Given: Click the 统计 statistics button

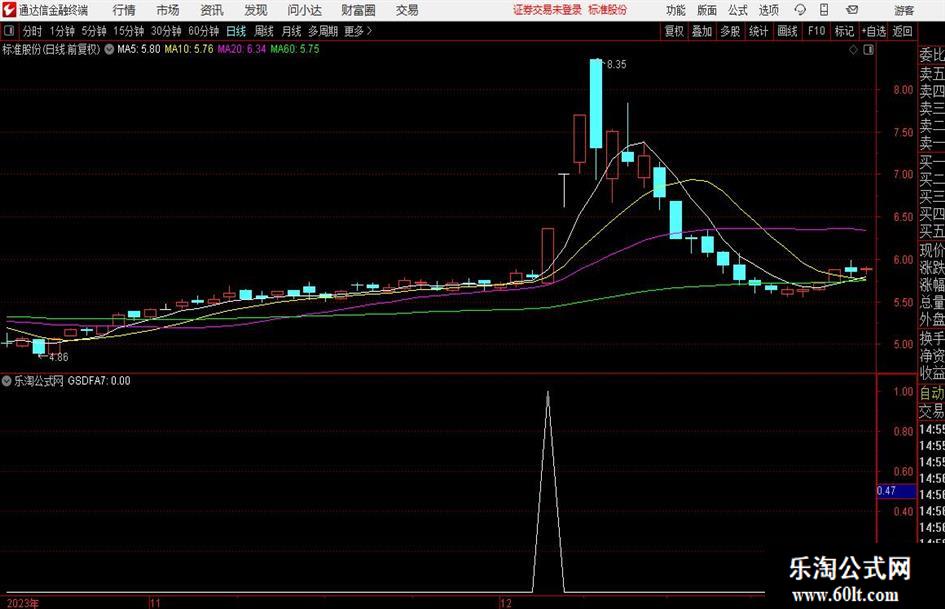Looking at the screenshot, I should coord(759,31).
